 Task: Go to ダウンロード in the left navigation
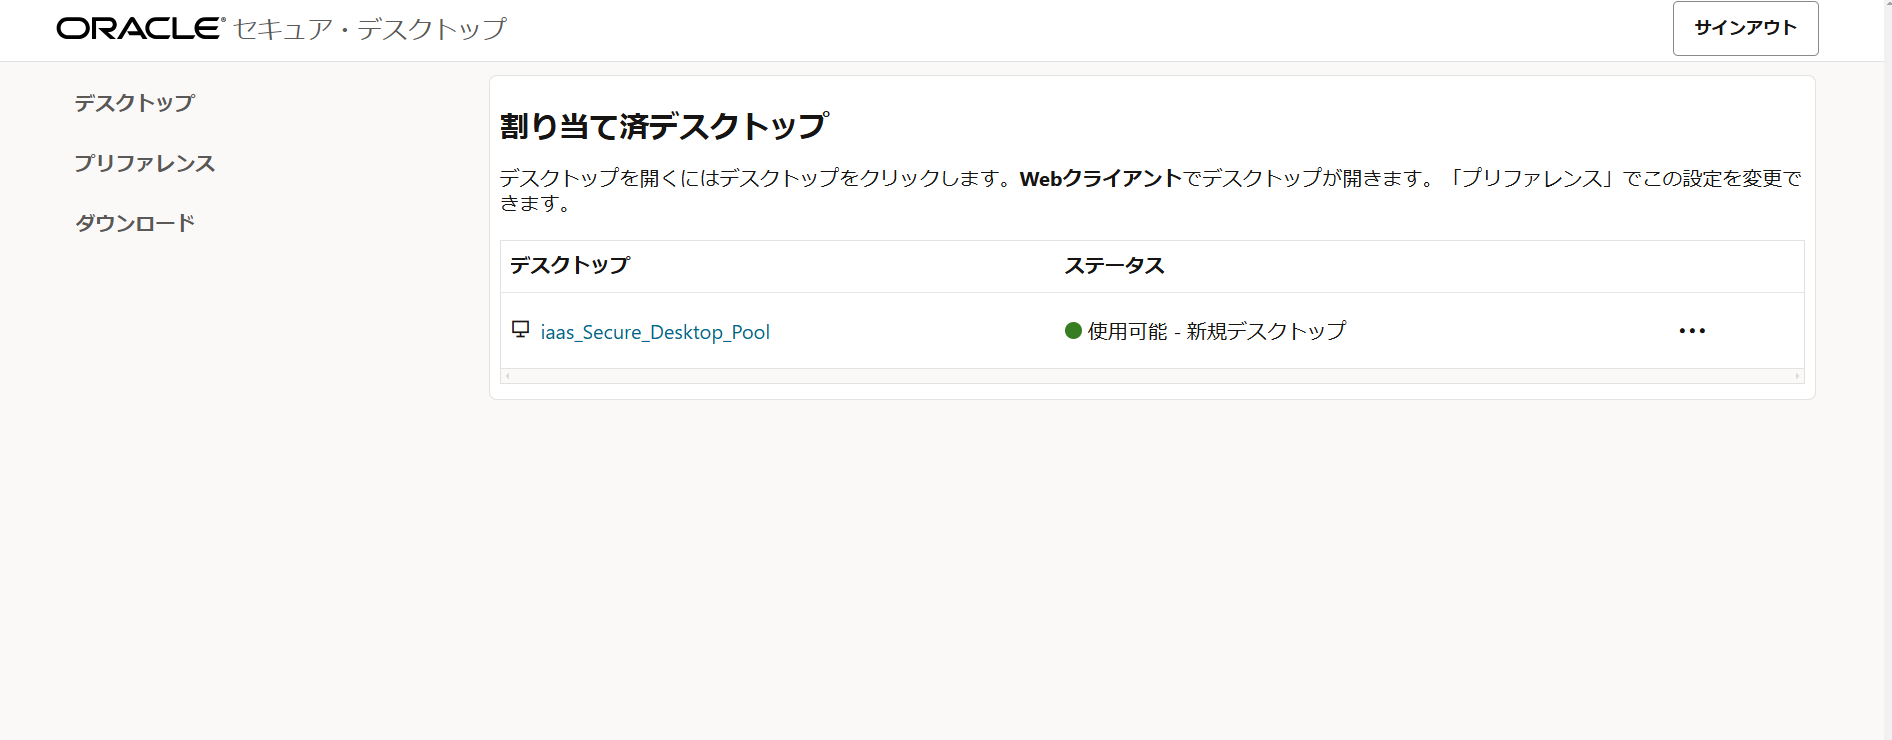click(135, 223)
